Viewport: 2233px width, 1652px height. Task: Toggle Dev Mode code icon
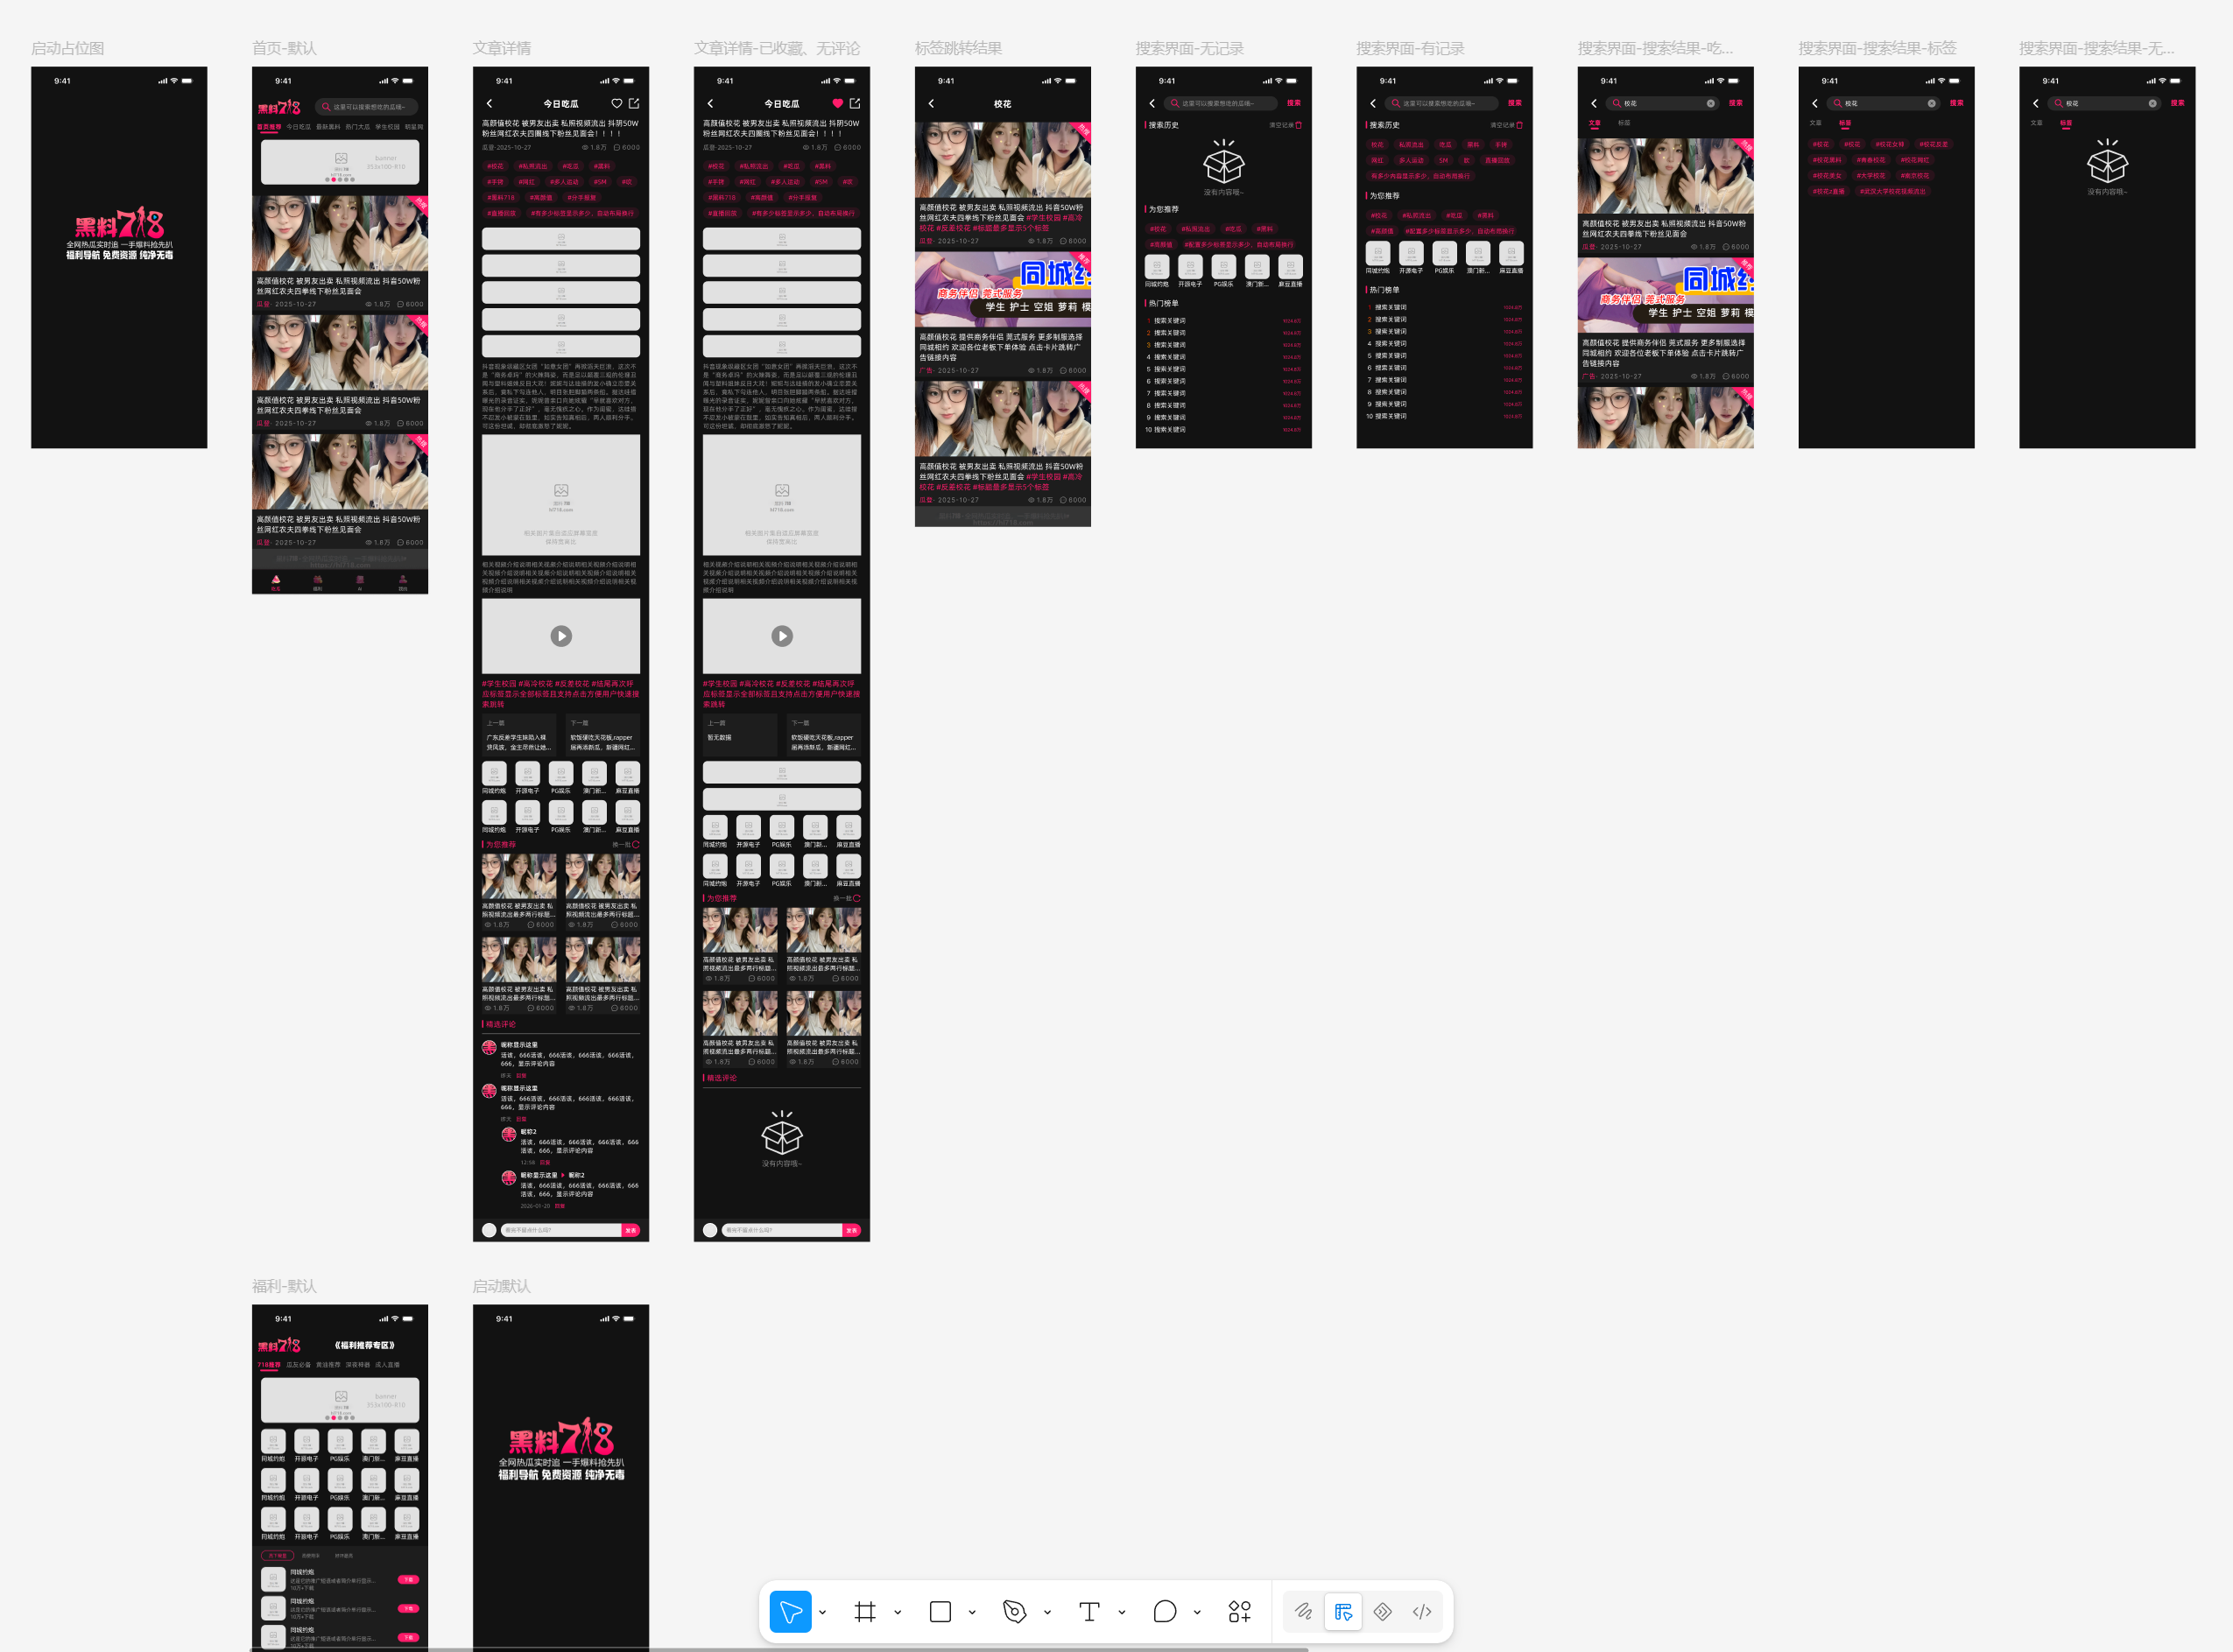[x=1422, y=1611]
